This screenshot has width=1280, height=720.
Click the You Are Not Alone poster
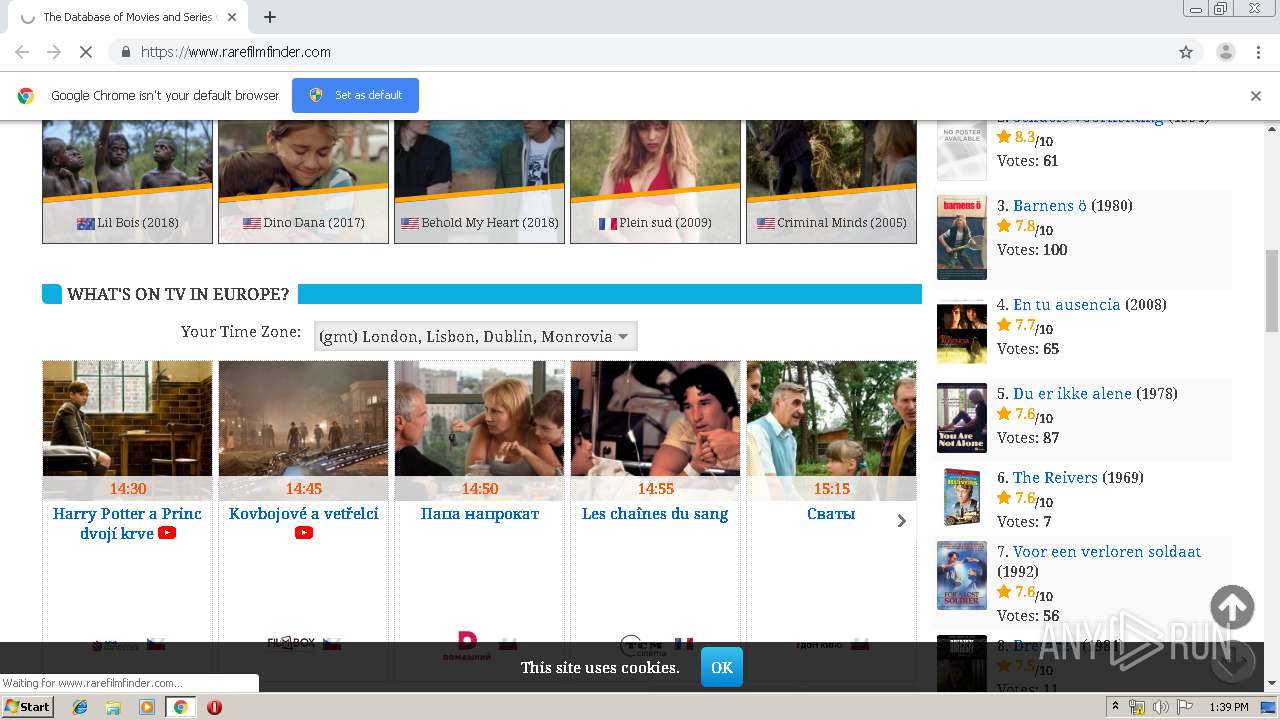point(962,418)
